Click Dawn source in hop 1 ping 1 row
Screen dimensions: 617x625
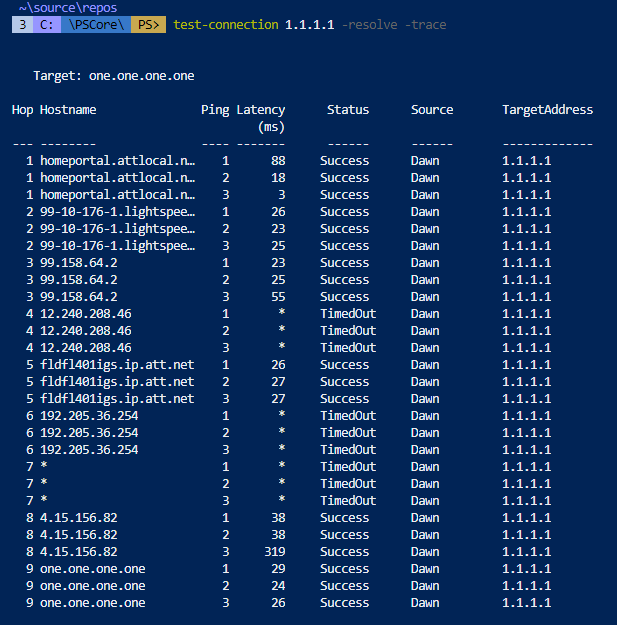coord(425,161)
